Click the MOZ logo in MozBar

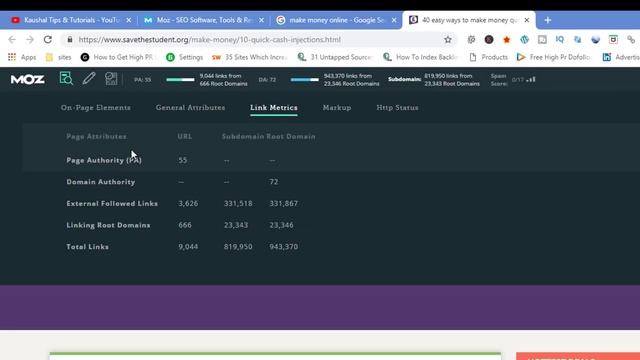click(x=27, y=79)
